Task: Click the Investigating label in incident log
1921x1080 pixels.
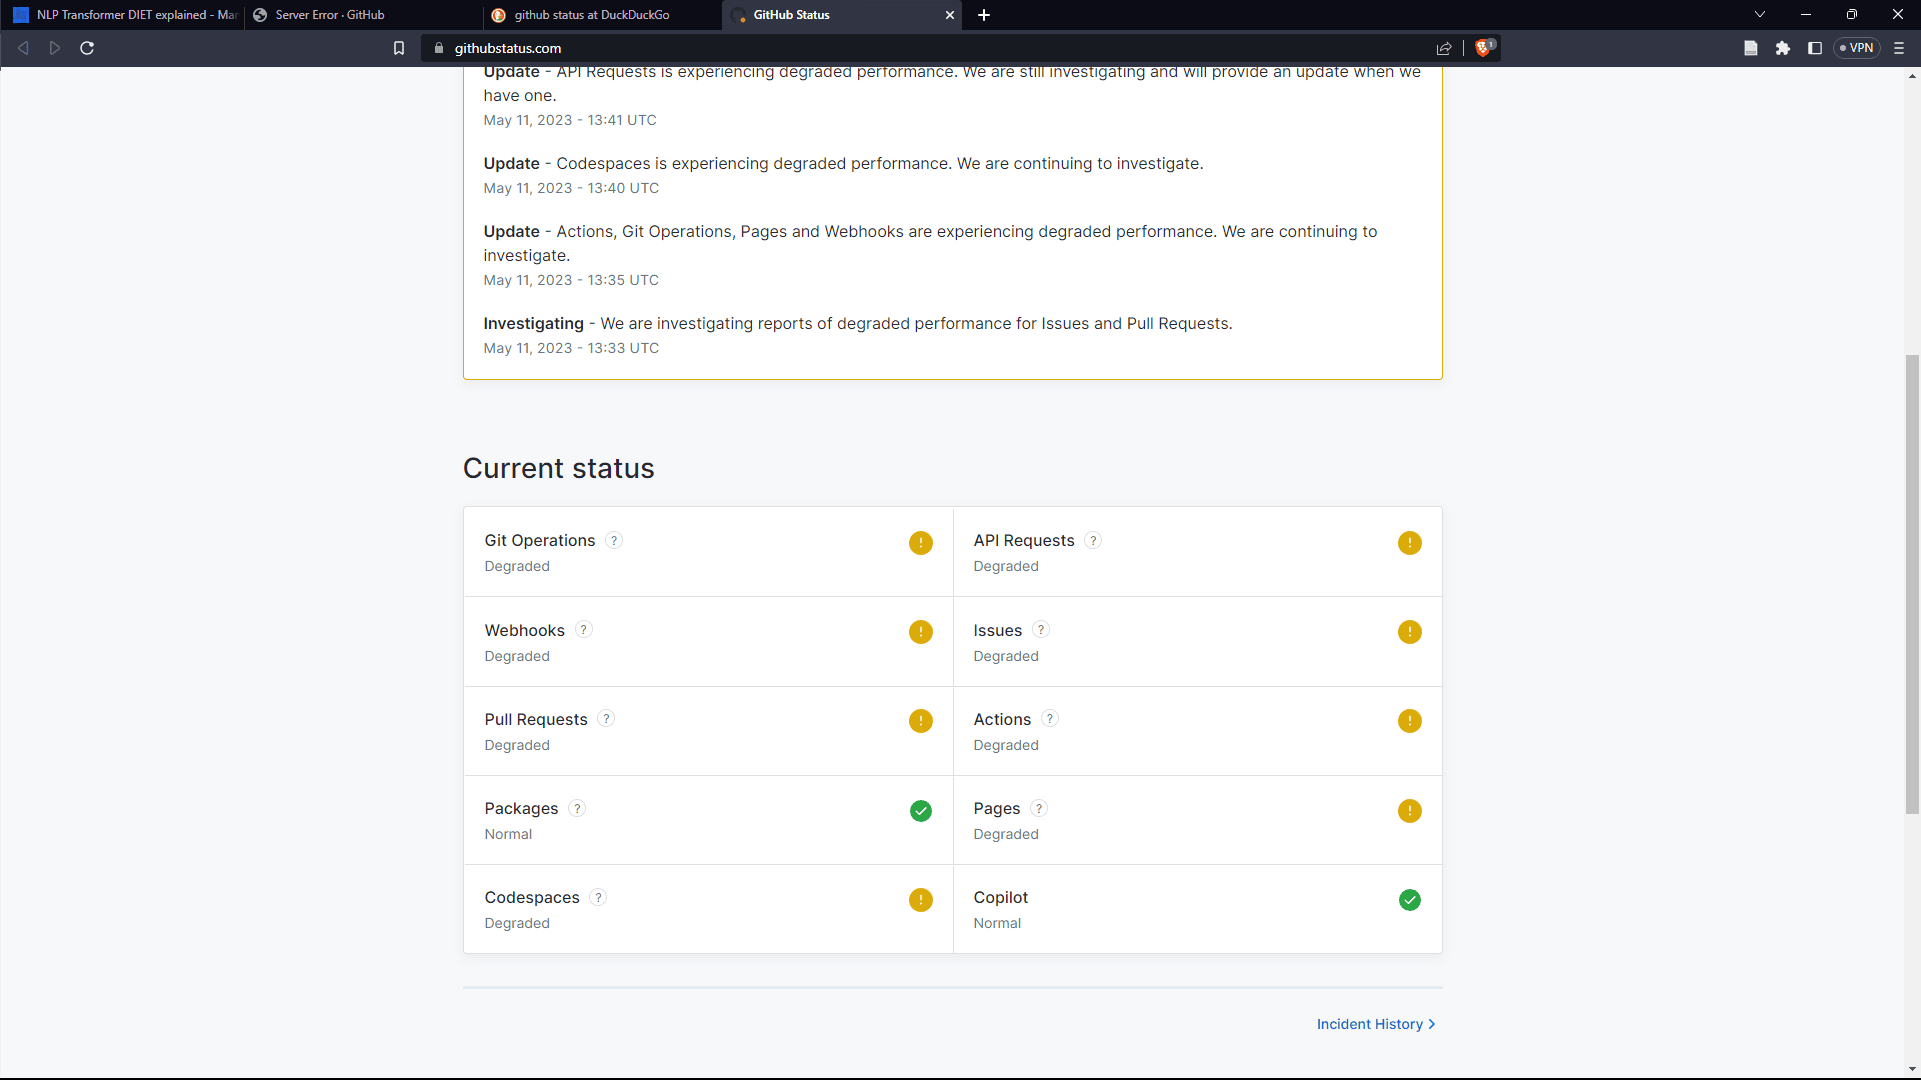Action: click(x=533, y=323)
